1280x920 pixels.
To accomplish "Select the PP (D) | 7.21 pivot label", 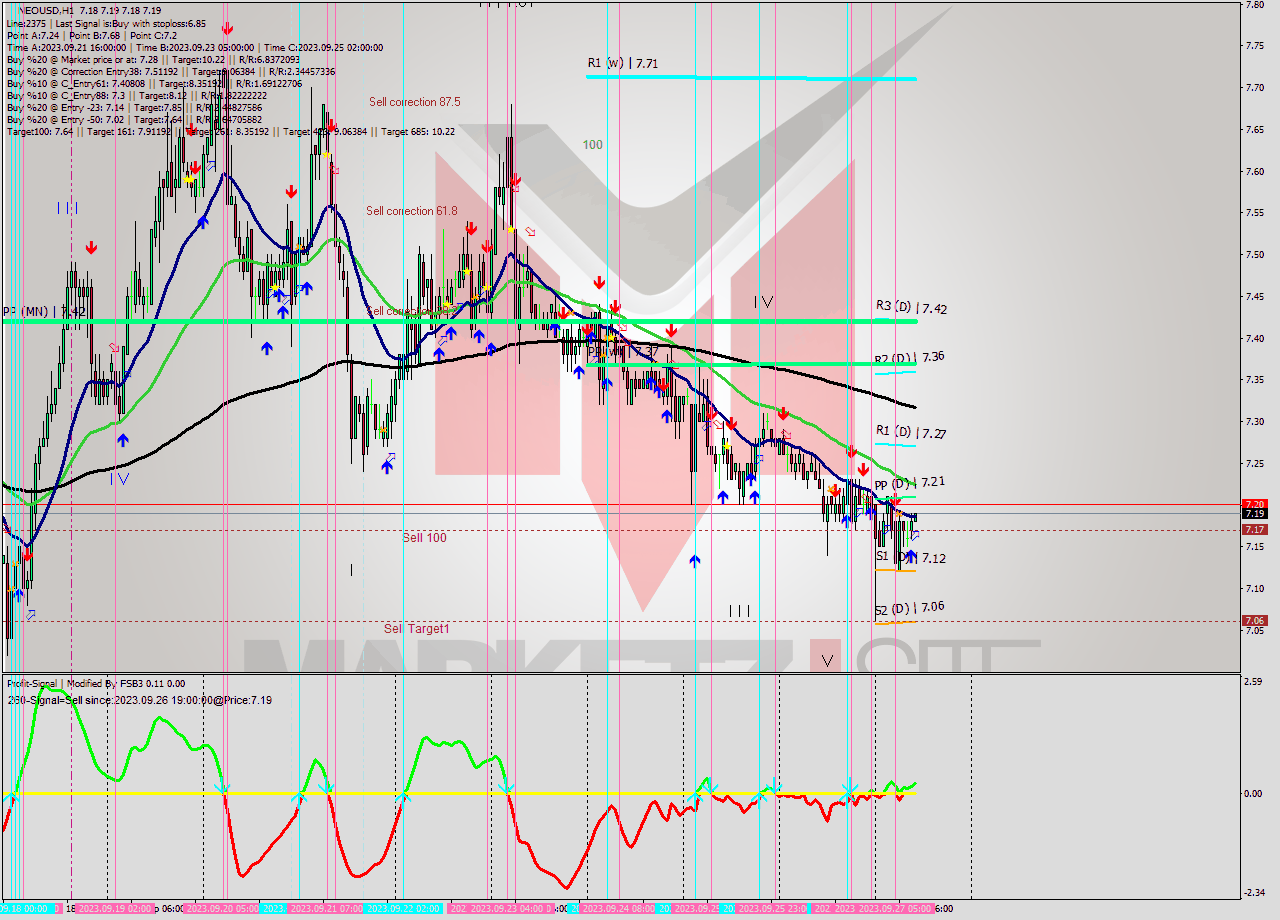I will pos(910,482).
